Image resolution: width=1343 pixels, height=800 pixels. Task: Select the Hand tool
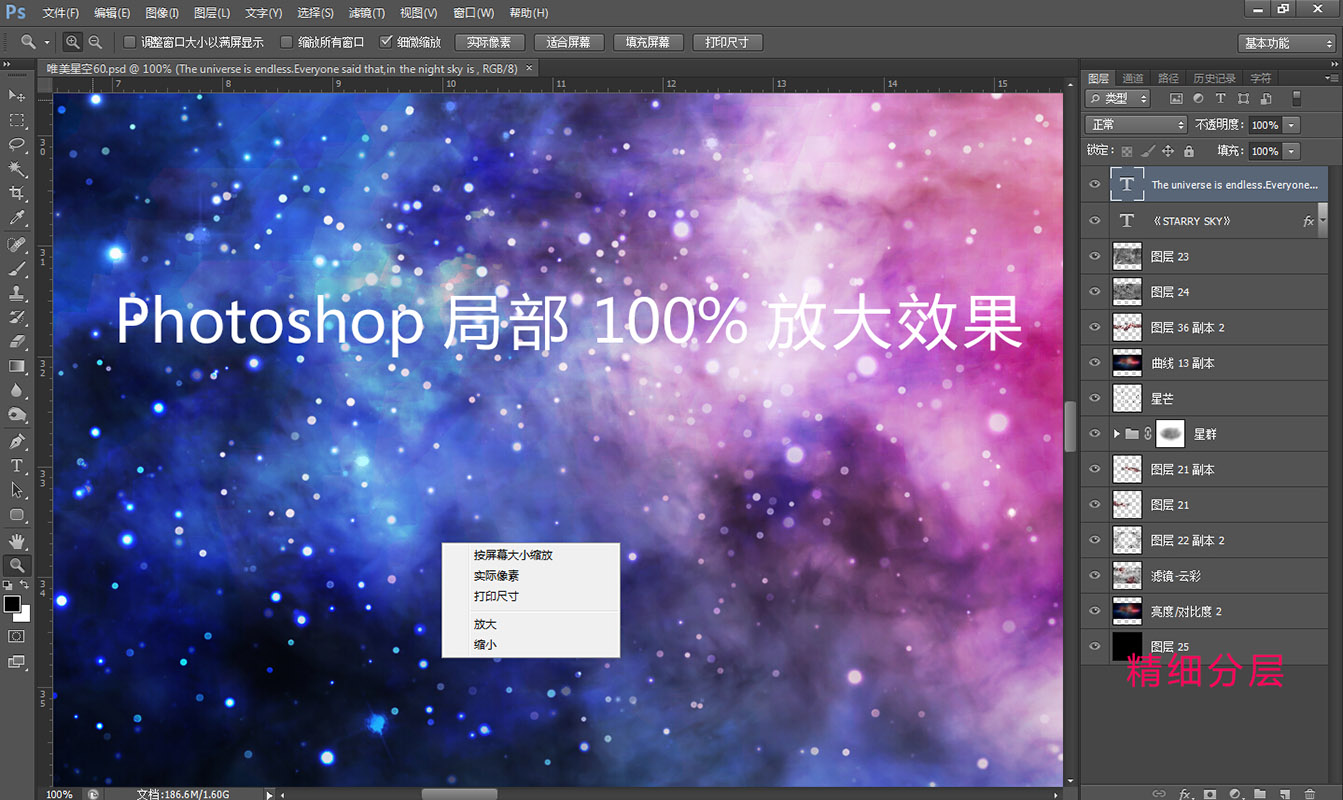point(17,541)
